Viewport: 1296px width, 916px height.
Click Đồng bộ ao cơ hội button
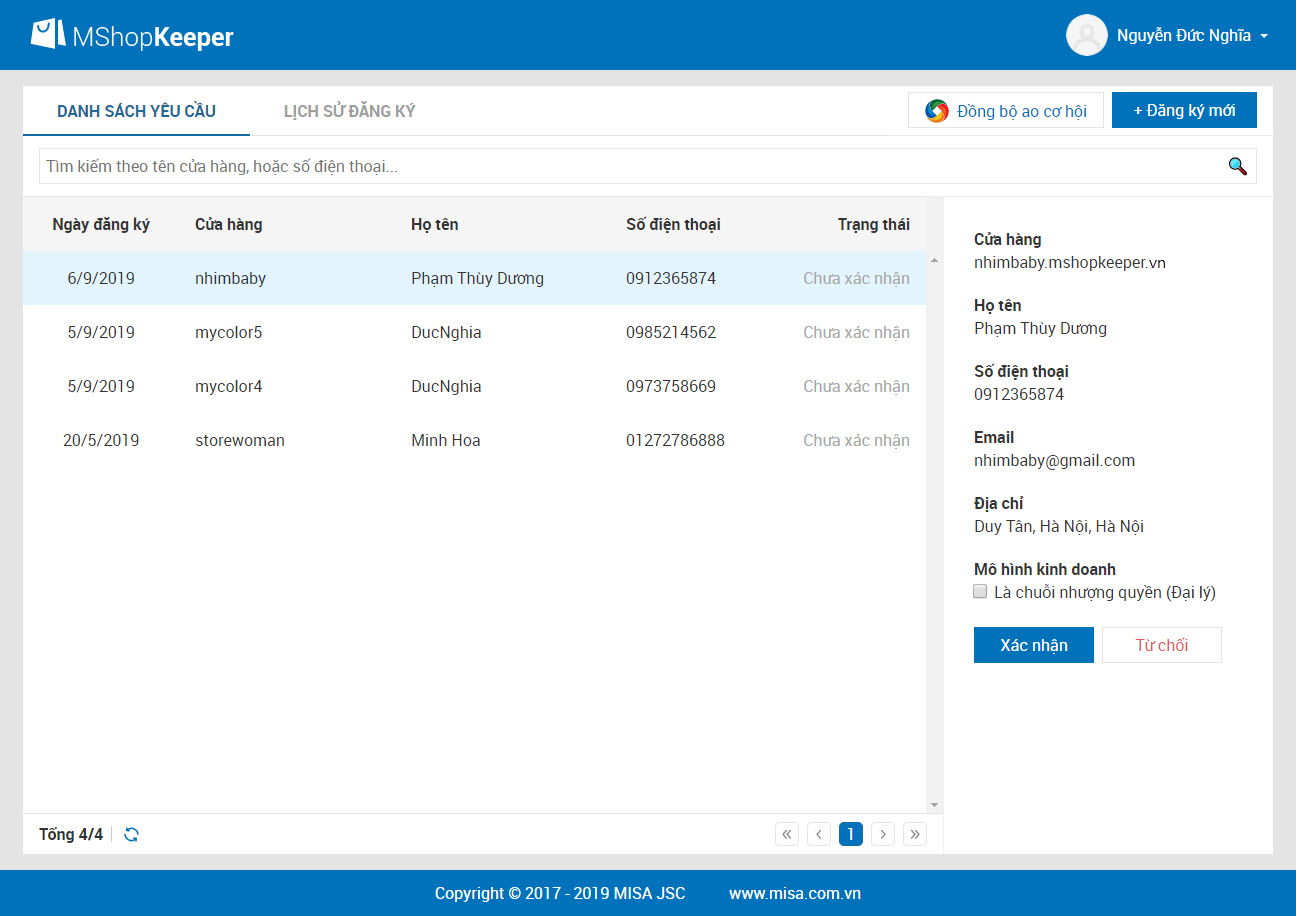1005,110
